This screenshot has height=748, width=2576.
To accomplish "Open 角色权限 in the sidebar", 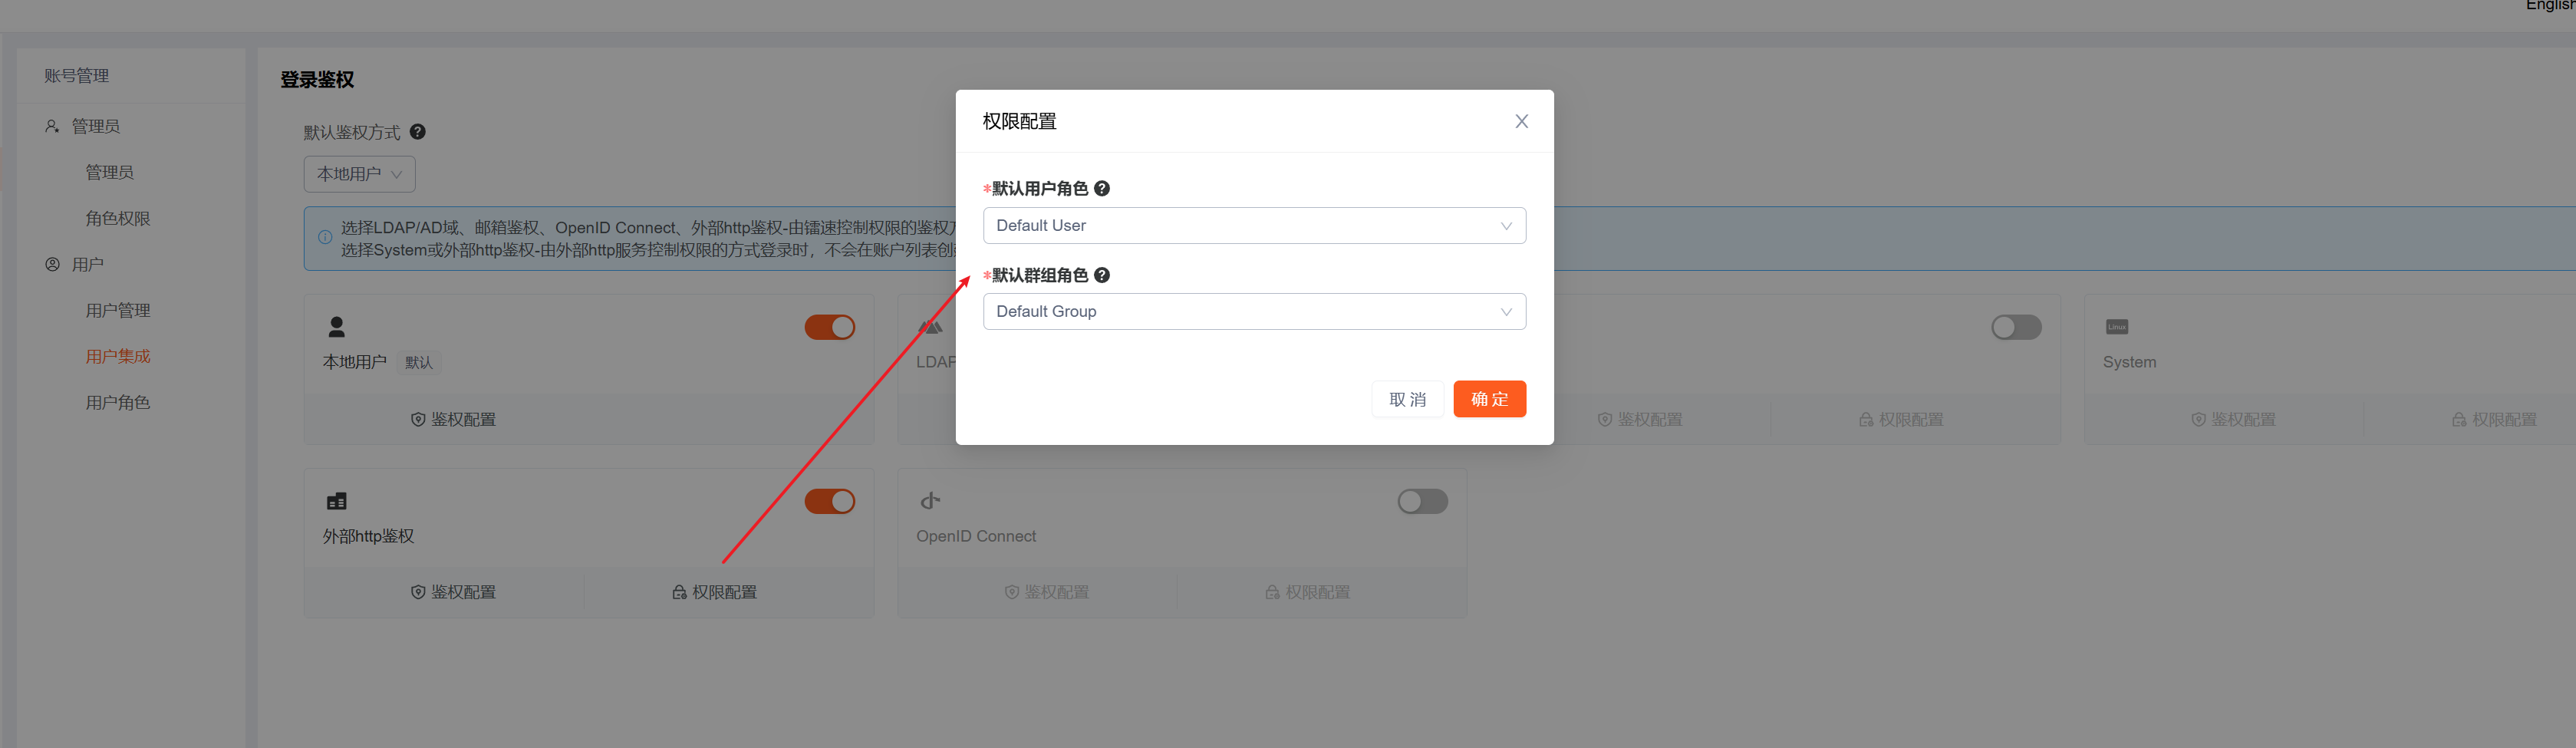I will tap(118, 218).
